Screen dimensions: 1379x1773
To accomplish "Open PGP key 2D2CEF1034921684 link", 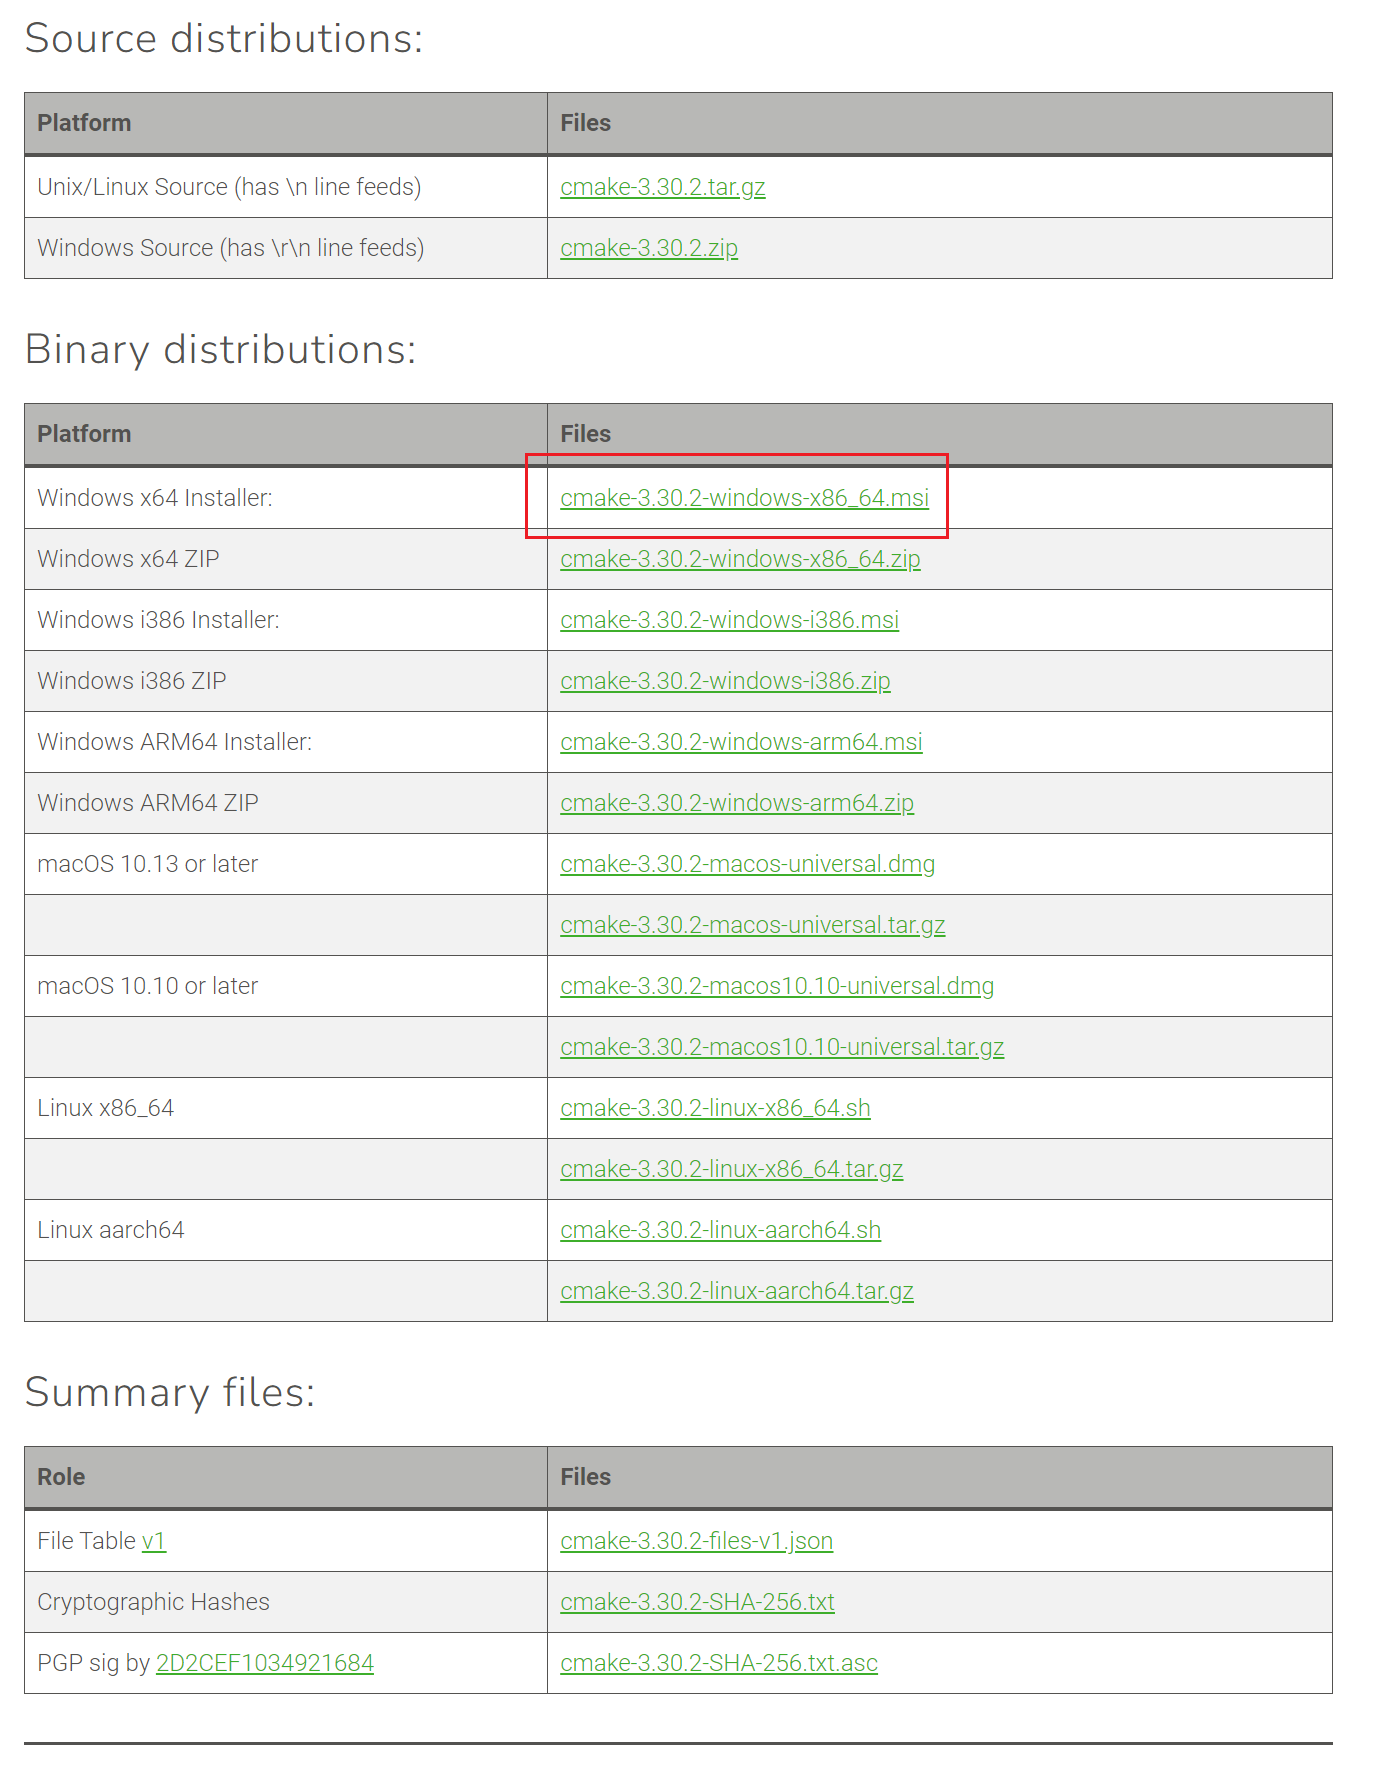I will tap(264, 1663).
